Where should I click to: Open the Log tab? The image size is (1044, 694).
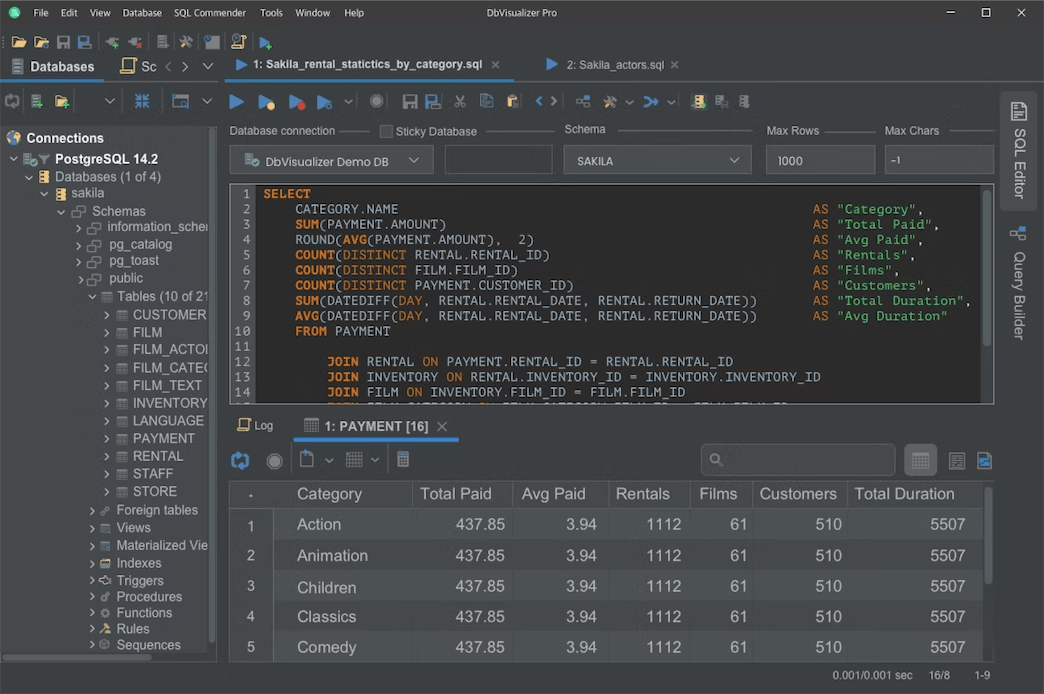coord(256,425)
